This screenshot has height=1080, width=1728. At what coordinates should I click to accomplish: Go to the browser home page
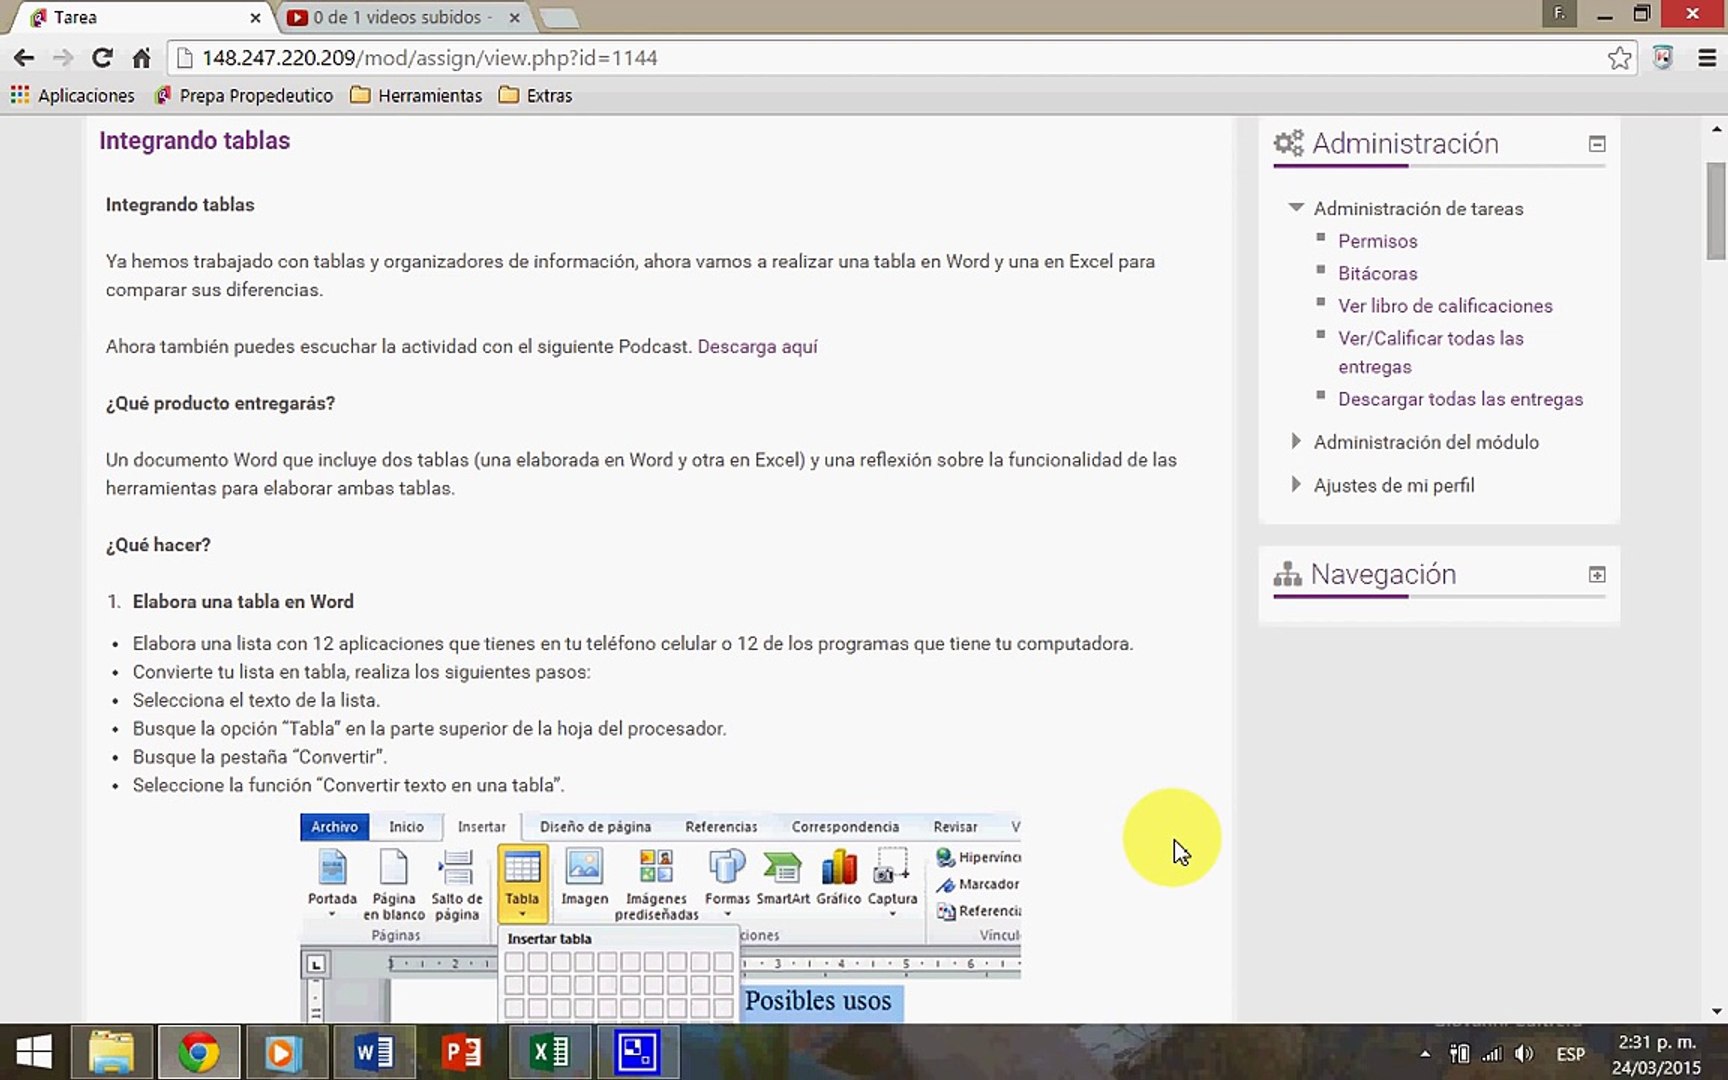141,58
